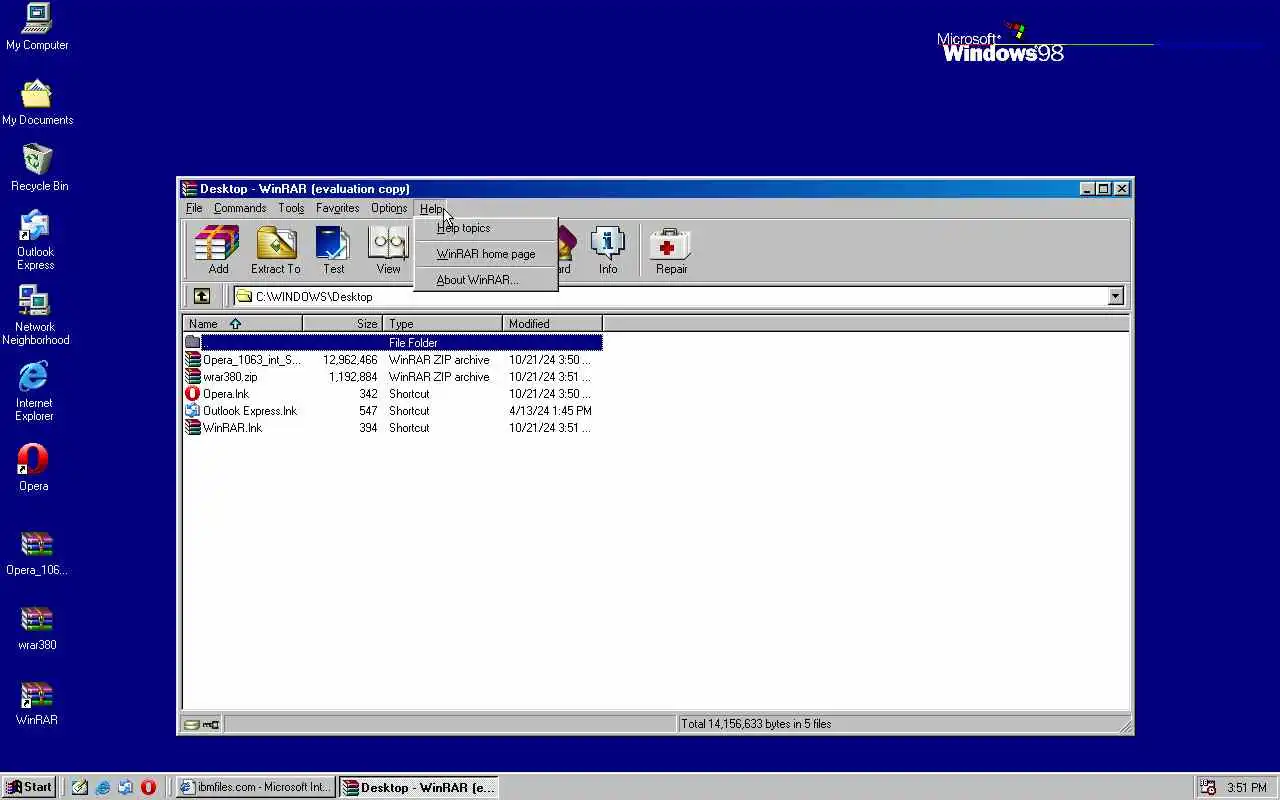Select the WinRAR.lnk file name

232,427
